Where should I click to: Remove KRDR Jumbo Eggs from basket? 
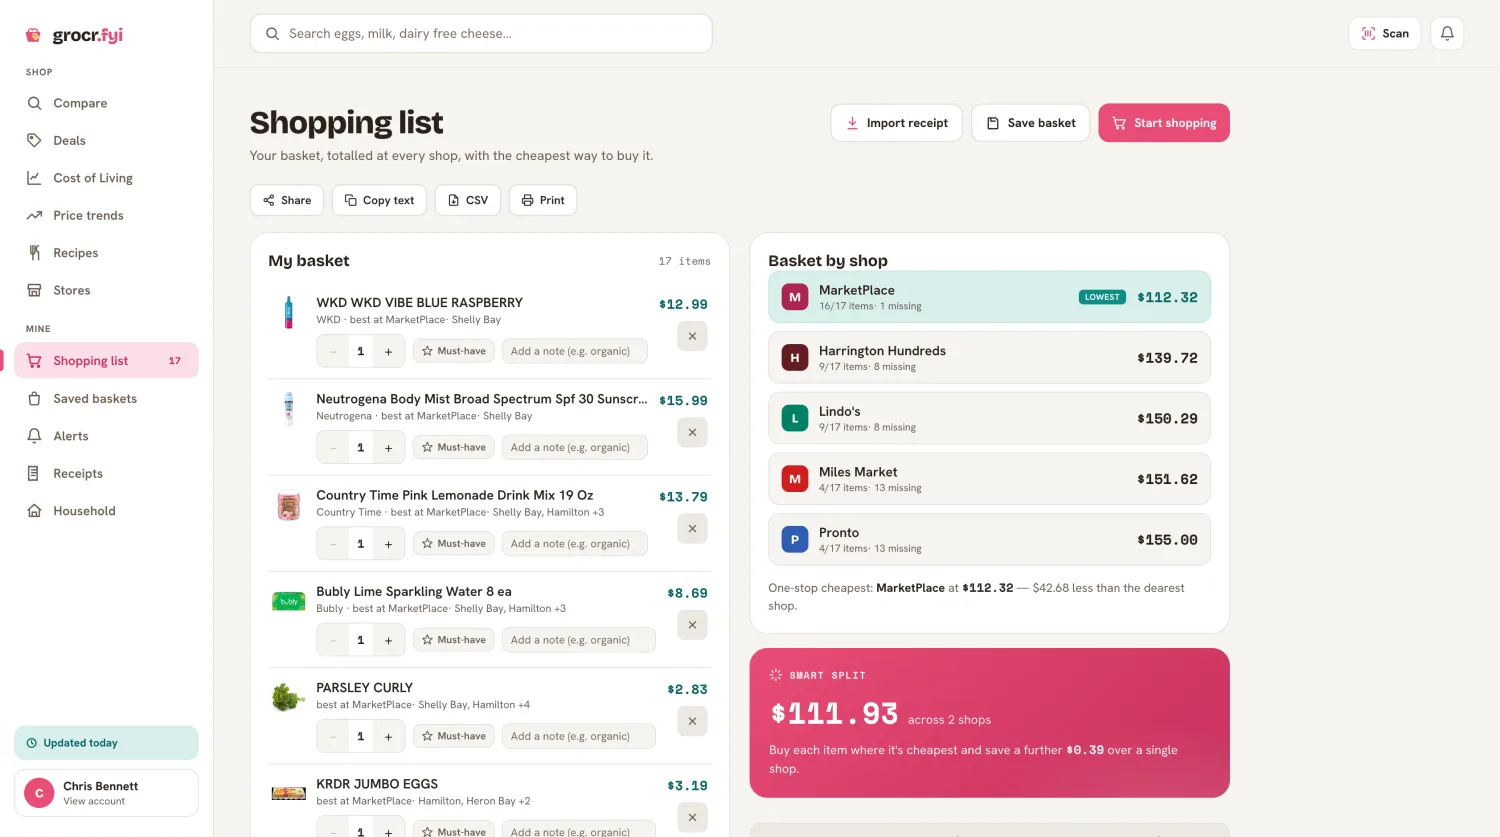pyautogui.click(x=692, y=817)
